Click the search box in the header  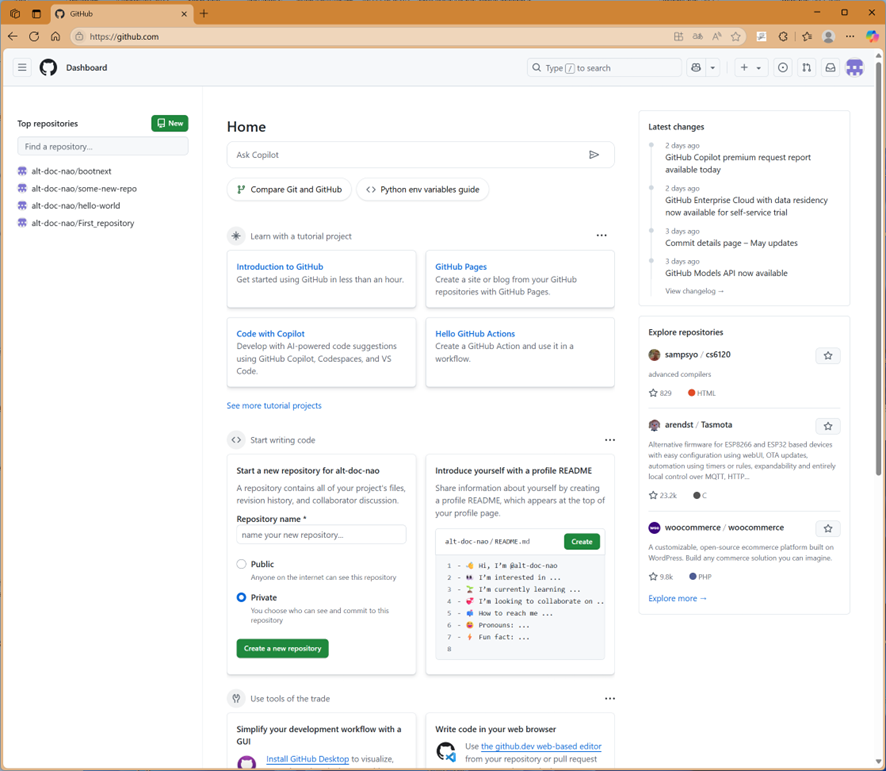tap(604, 68)
